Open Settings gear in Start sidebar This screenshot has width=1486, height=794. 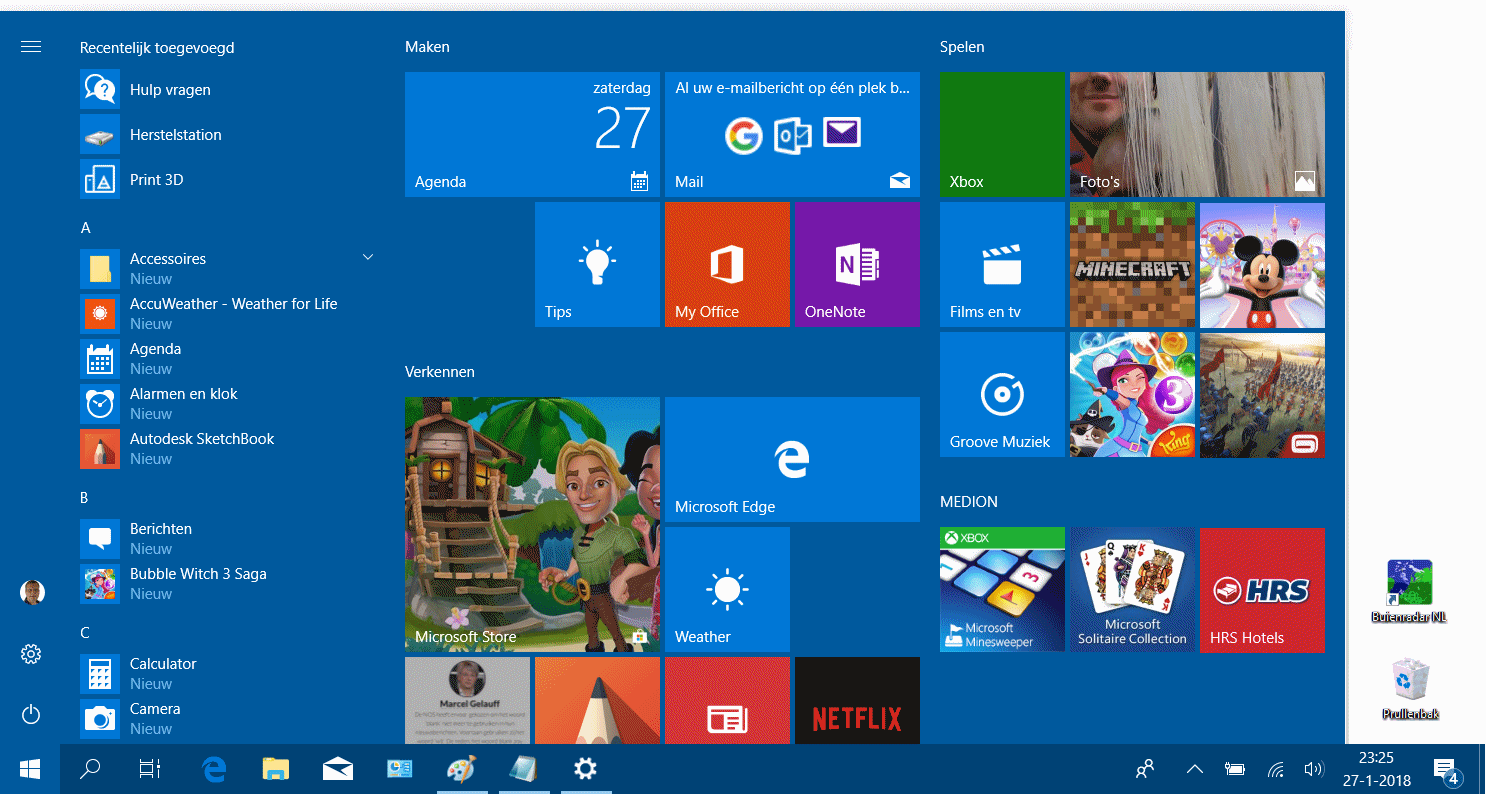click(31, 654)
